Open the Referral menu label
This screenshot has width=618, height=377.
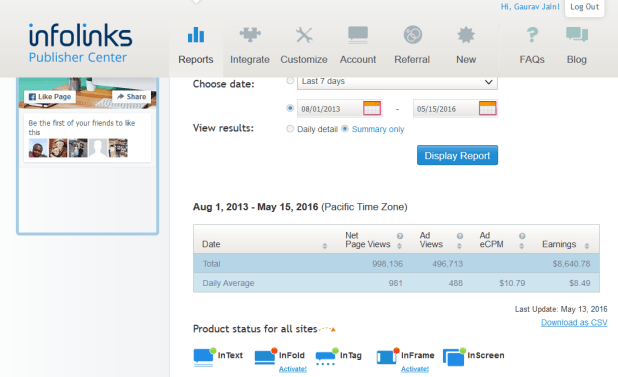(412, 59)
